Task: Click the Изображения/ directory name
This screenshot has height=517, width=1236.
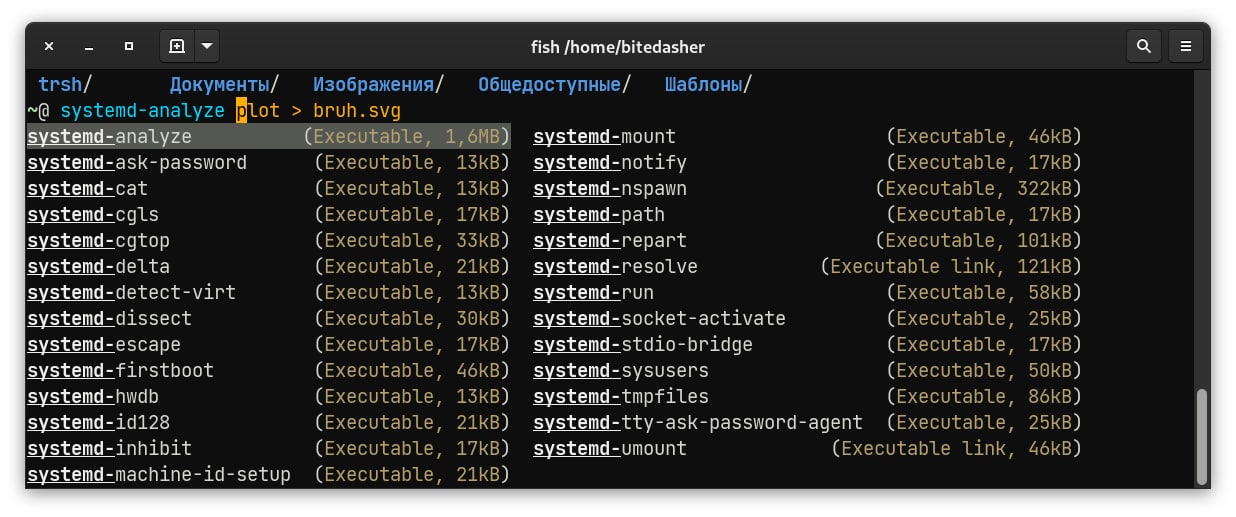Action: 378,85
